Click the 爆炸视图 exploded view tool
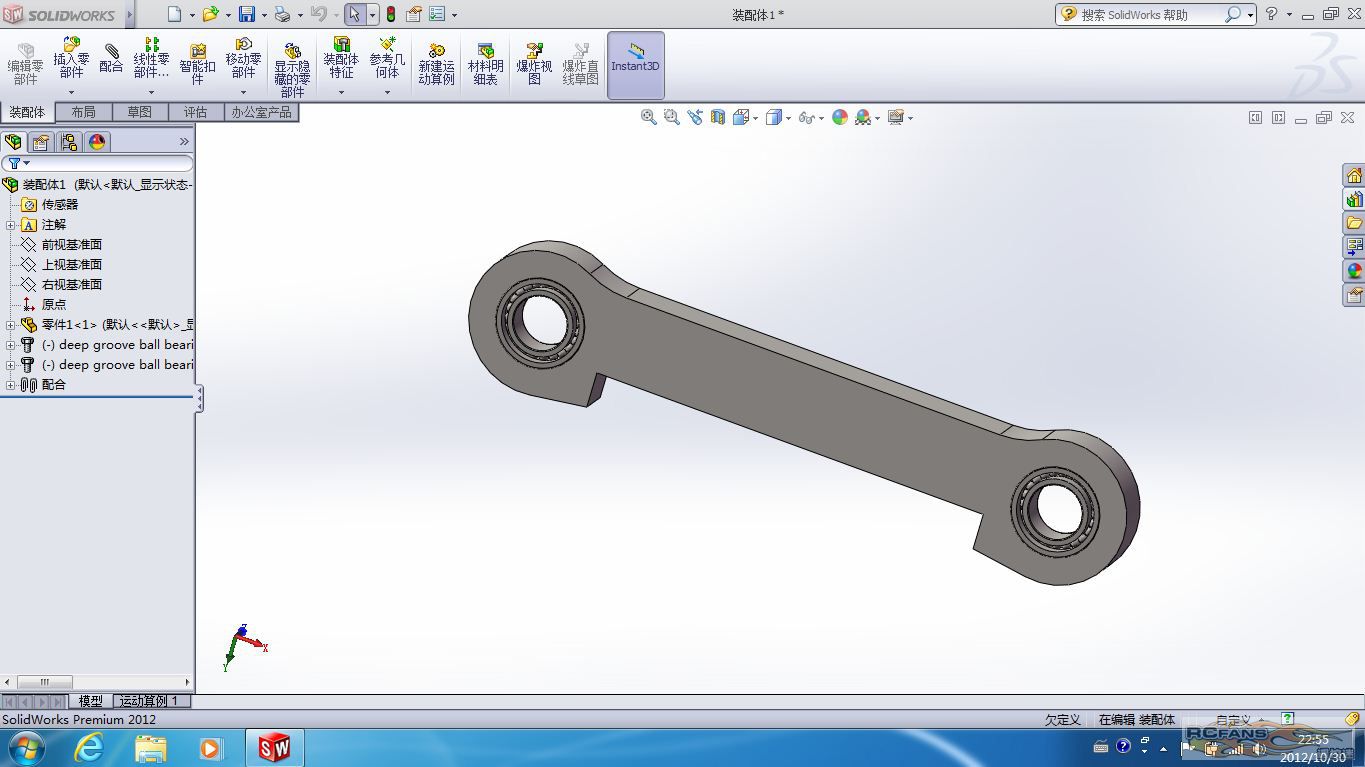 tap(534, 65)
